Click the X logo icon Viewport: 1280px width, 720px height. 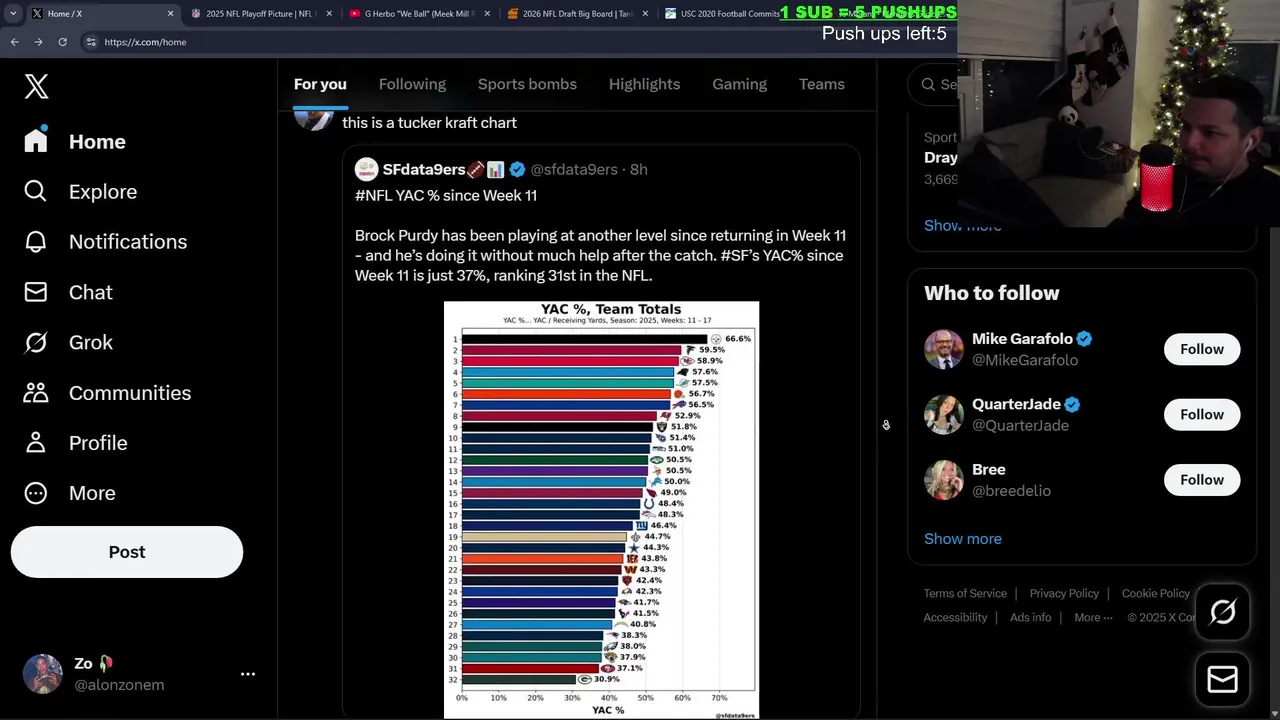point(36,86)
